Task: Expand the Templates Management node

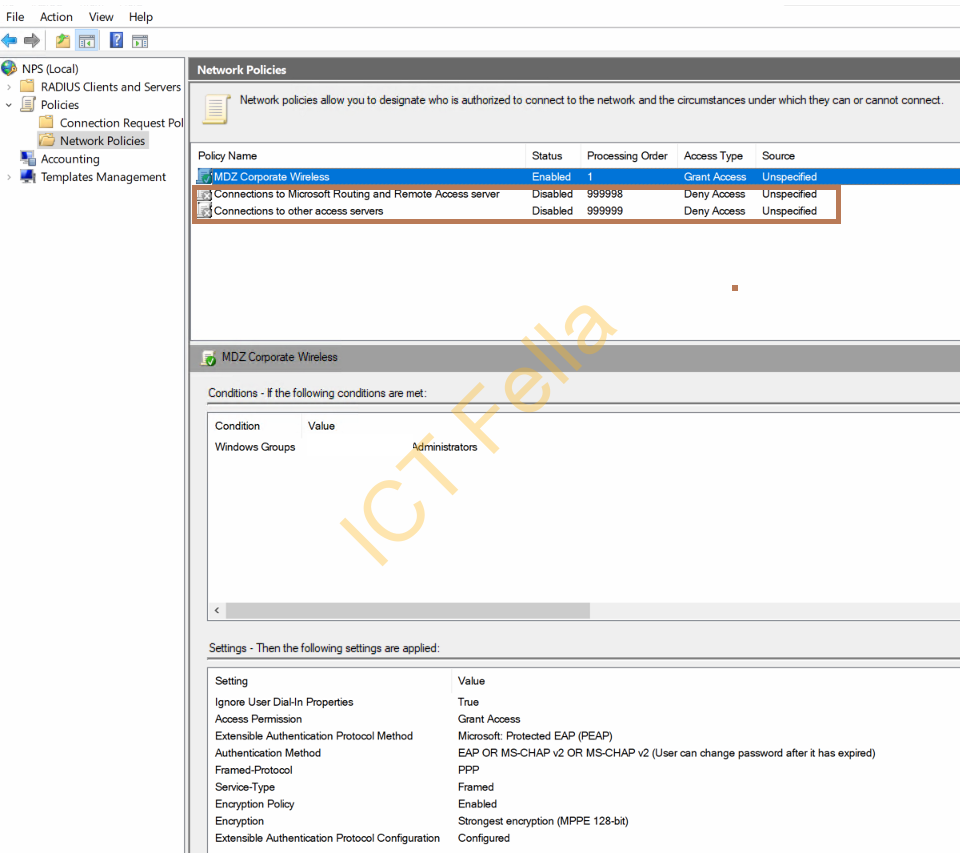Action: click(x=9, y=177)
